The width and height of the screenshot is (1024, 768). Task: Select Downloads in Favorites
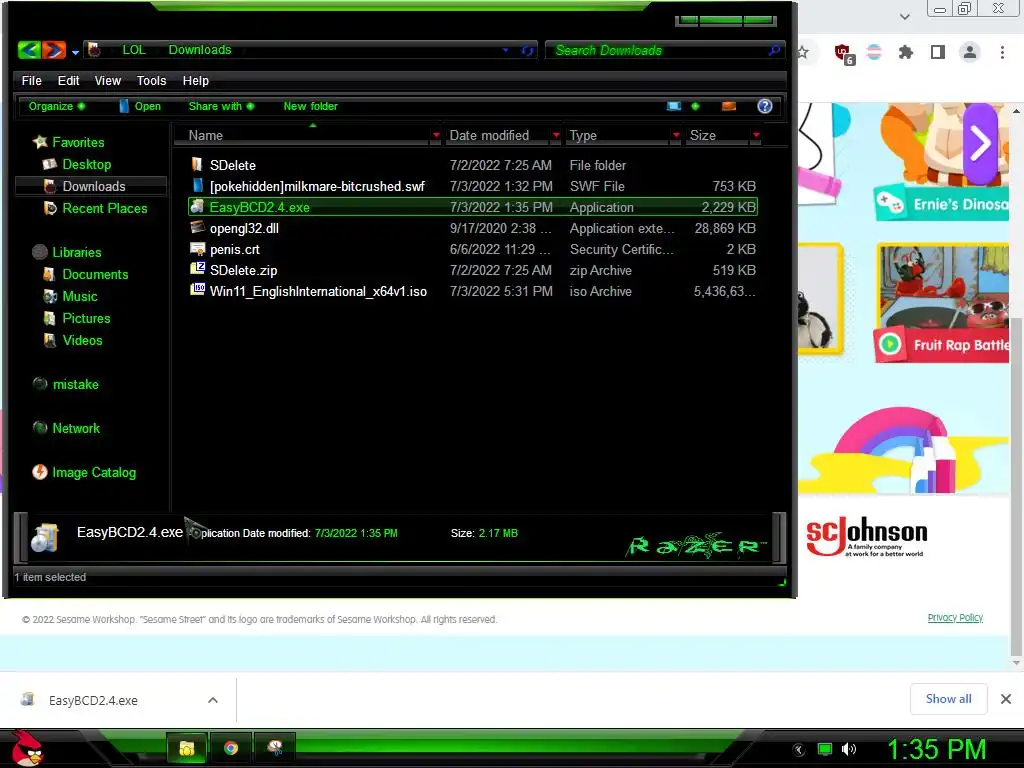(93, 186)
